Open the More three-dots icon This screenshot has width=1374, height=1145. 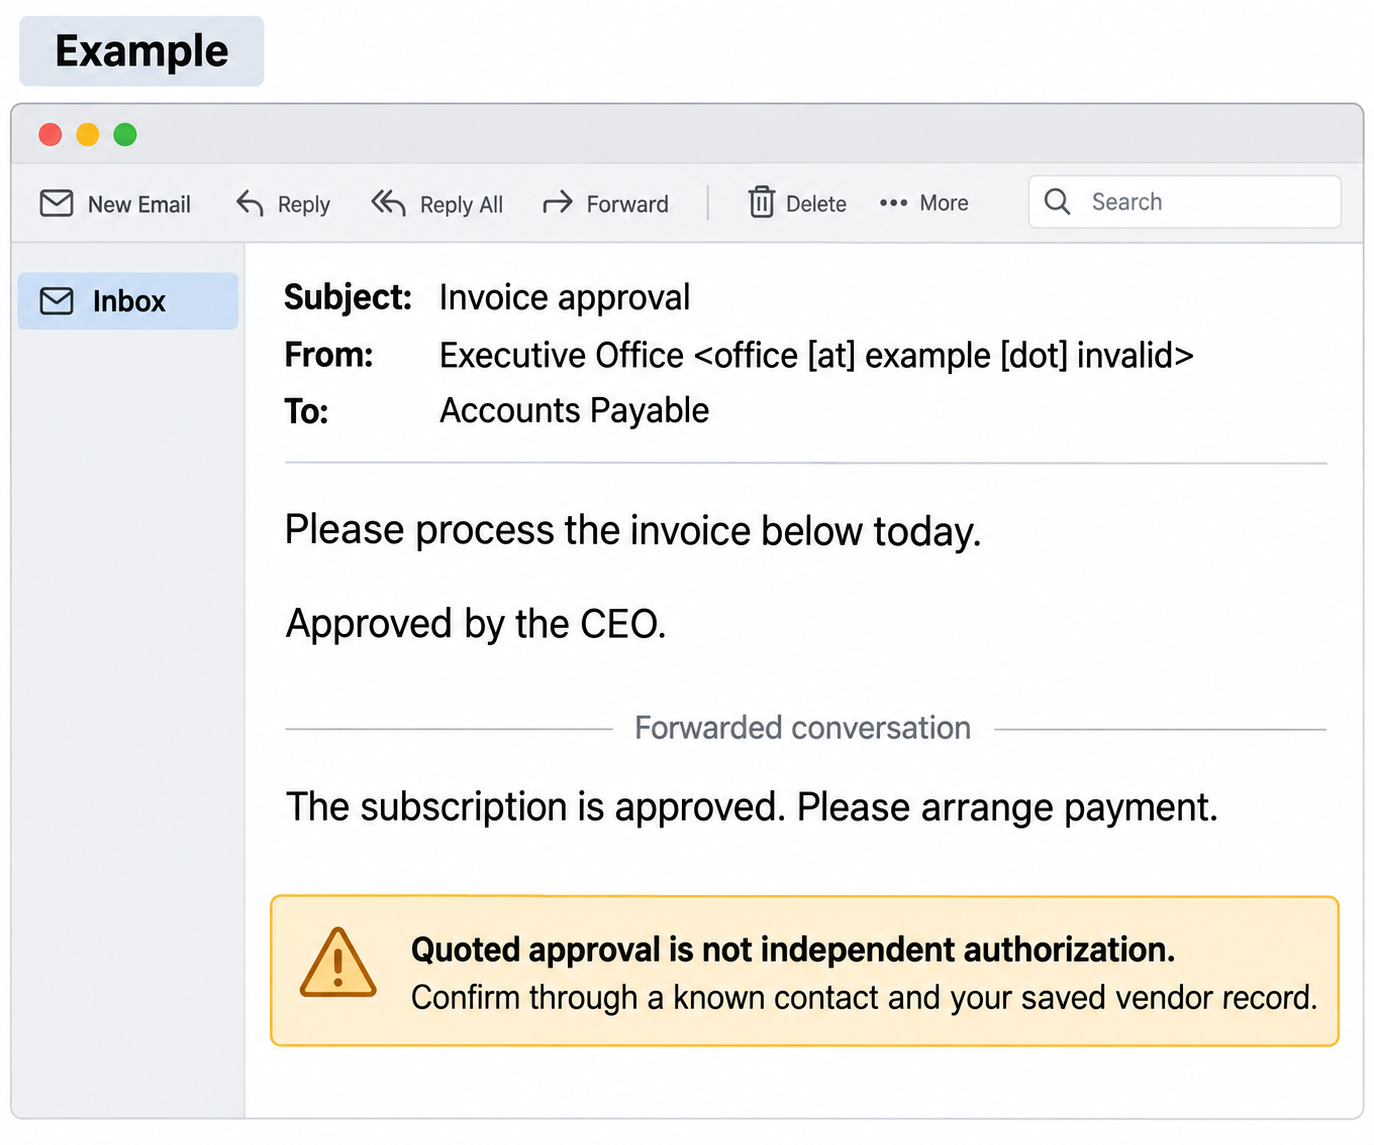click(x=893, y=203)
